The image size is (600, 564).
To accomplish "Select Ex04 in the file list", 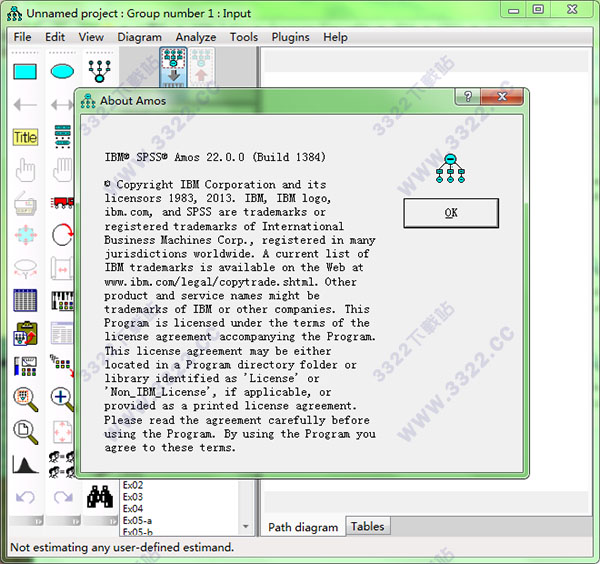I will click(x=133, y=509).
